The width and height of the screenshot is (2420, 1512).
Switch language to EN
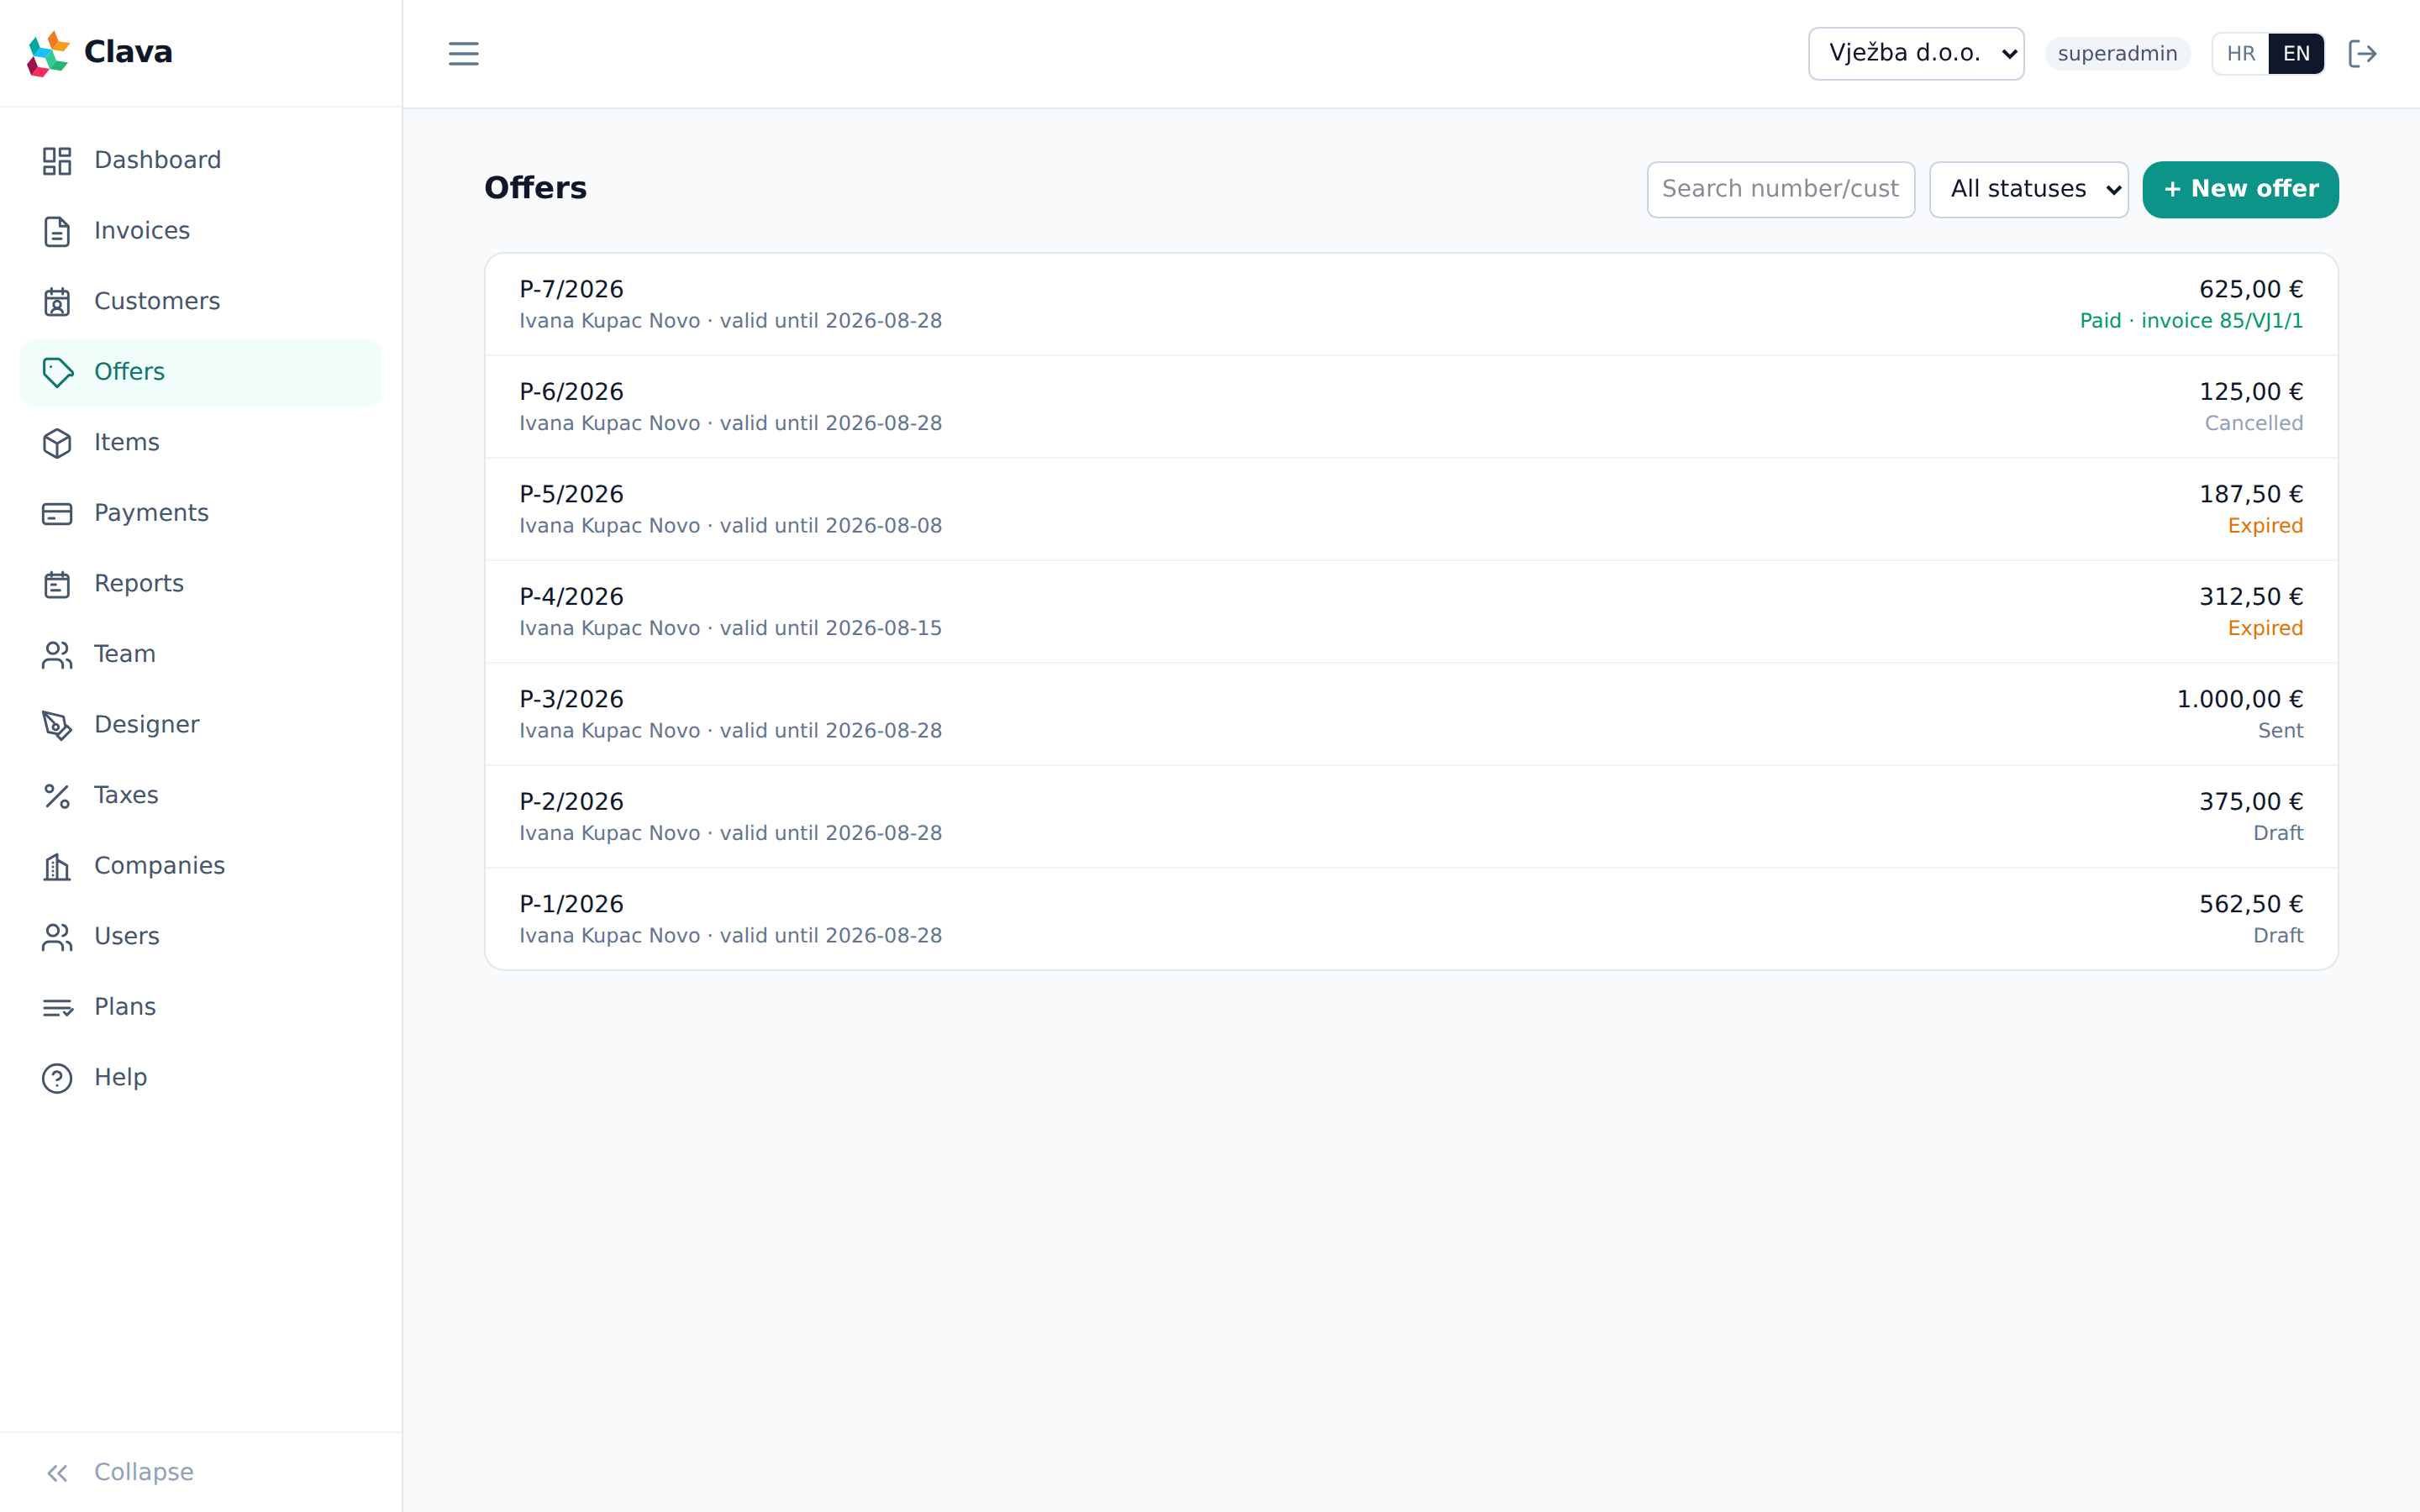(2296, 53)
